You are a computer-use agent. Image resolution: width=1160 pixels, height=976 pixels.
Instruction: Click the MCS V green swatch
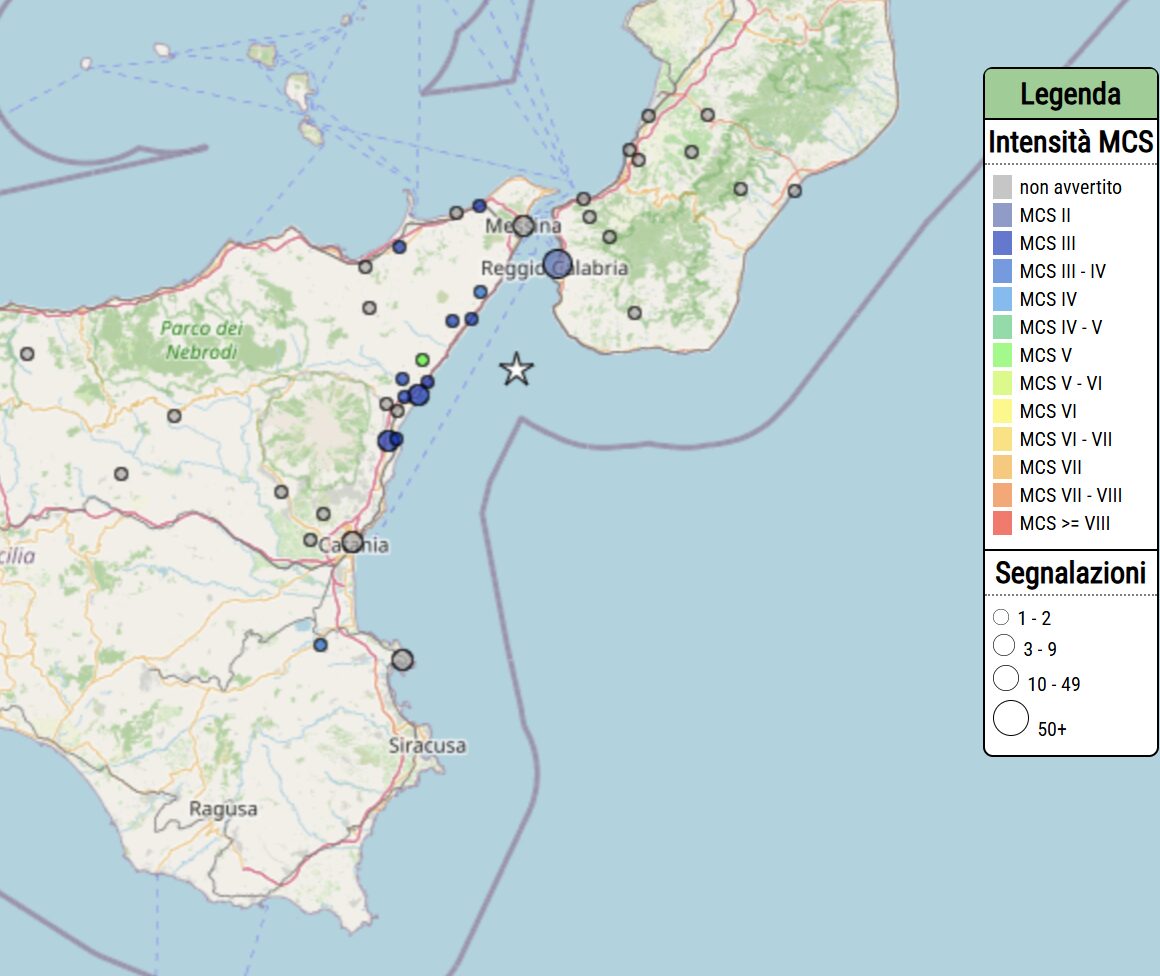tap(1002, 355)
